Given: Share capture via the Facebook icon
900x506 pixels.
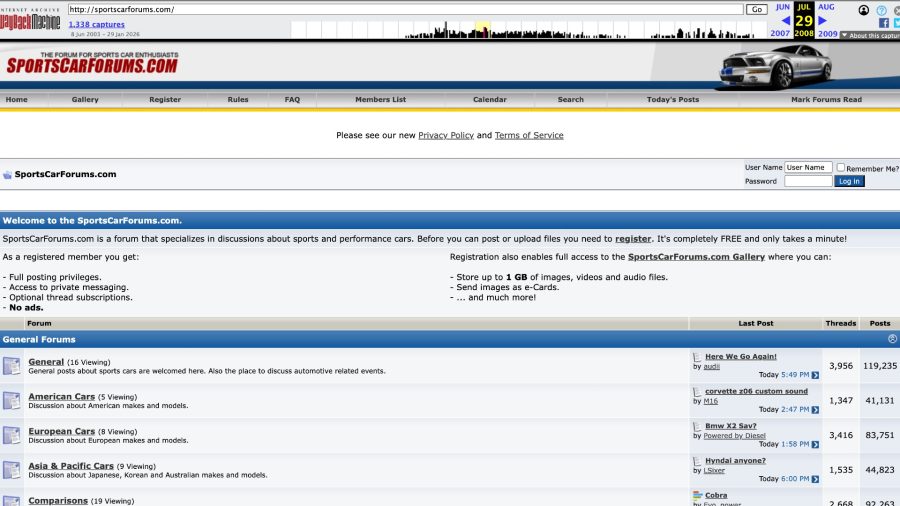Looking at the screenshot, I should tap(884, 22).
